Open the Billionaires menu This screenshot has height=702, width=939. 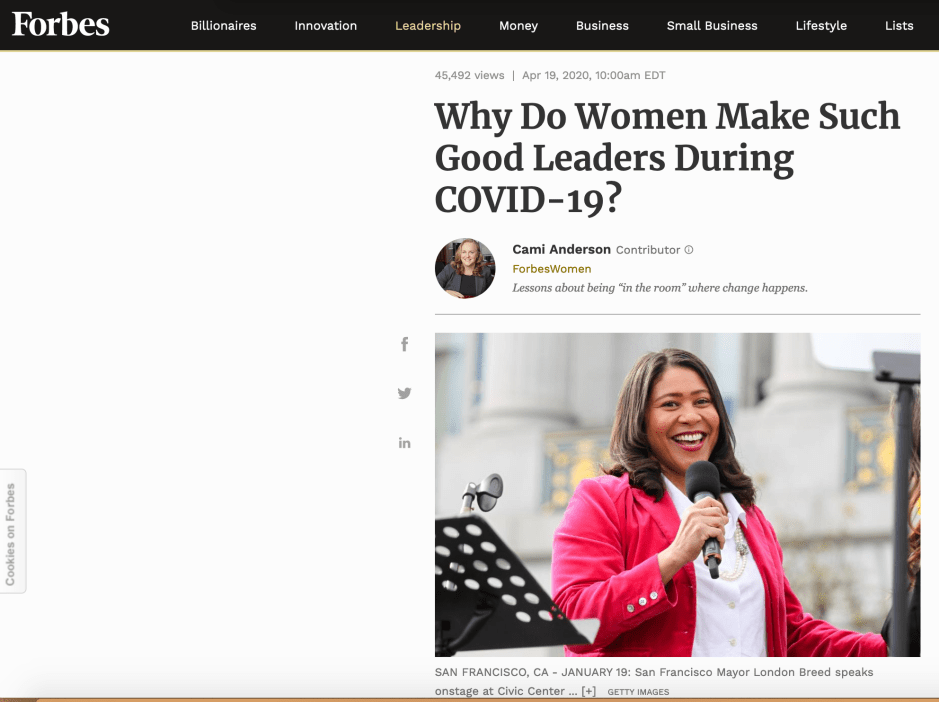[224, 26]
